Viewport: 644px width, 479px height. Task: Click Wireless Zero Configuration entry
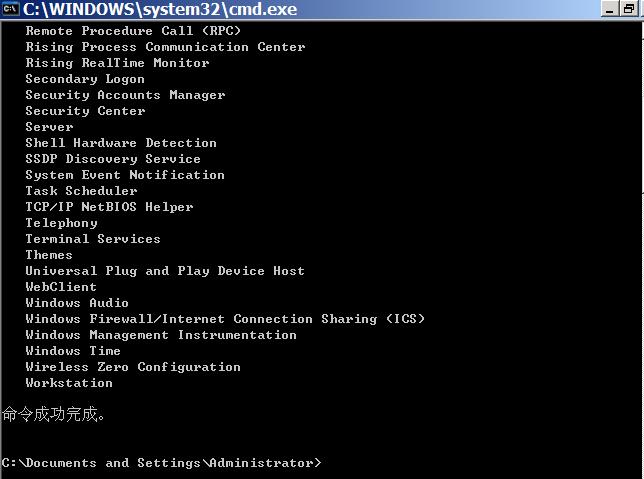pos(133,367)
